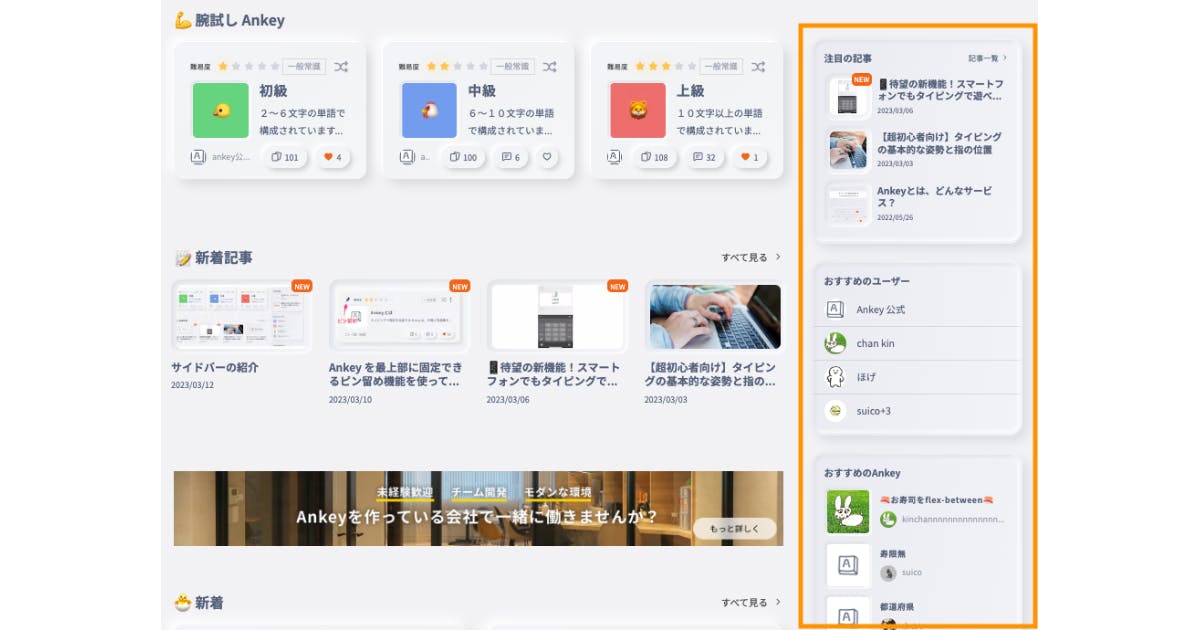Image resolution: width=1200 pixels, height=630 pixels.
Task: Open the comments icon showing 32
Action: pos(704,157)
